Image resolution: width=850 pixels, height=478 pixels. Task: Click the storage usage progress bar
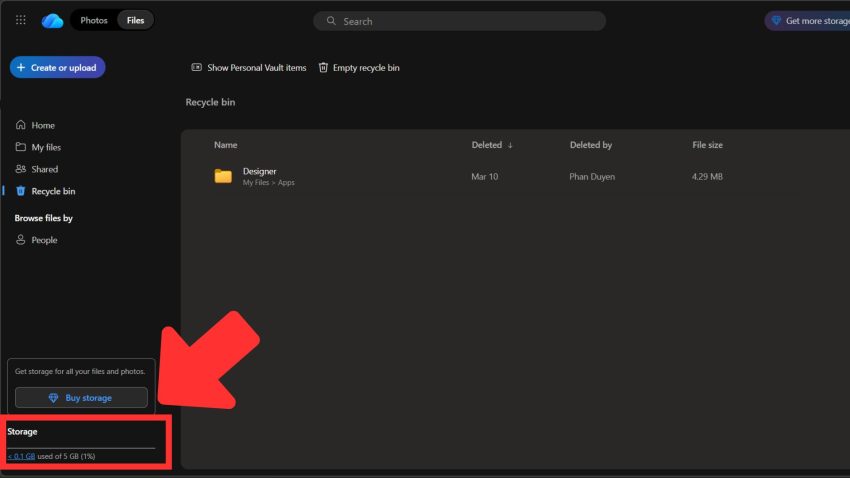(81, 448)
